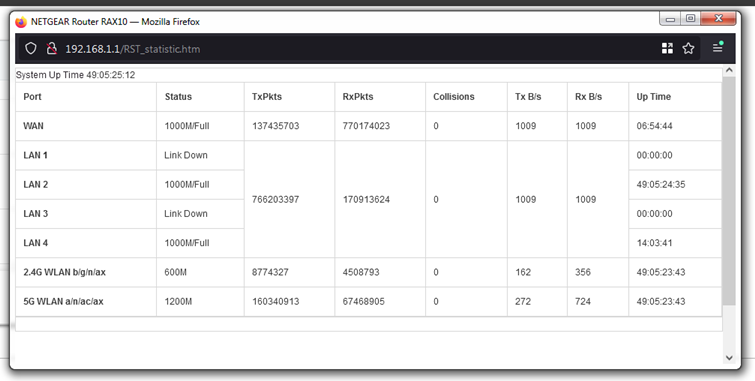Click the System Up Time text

coord(76,75)
